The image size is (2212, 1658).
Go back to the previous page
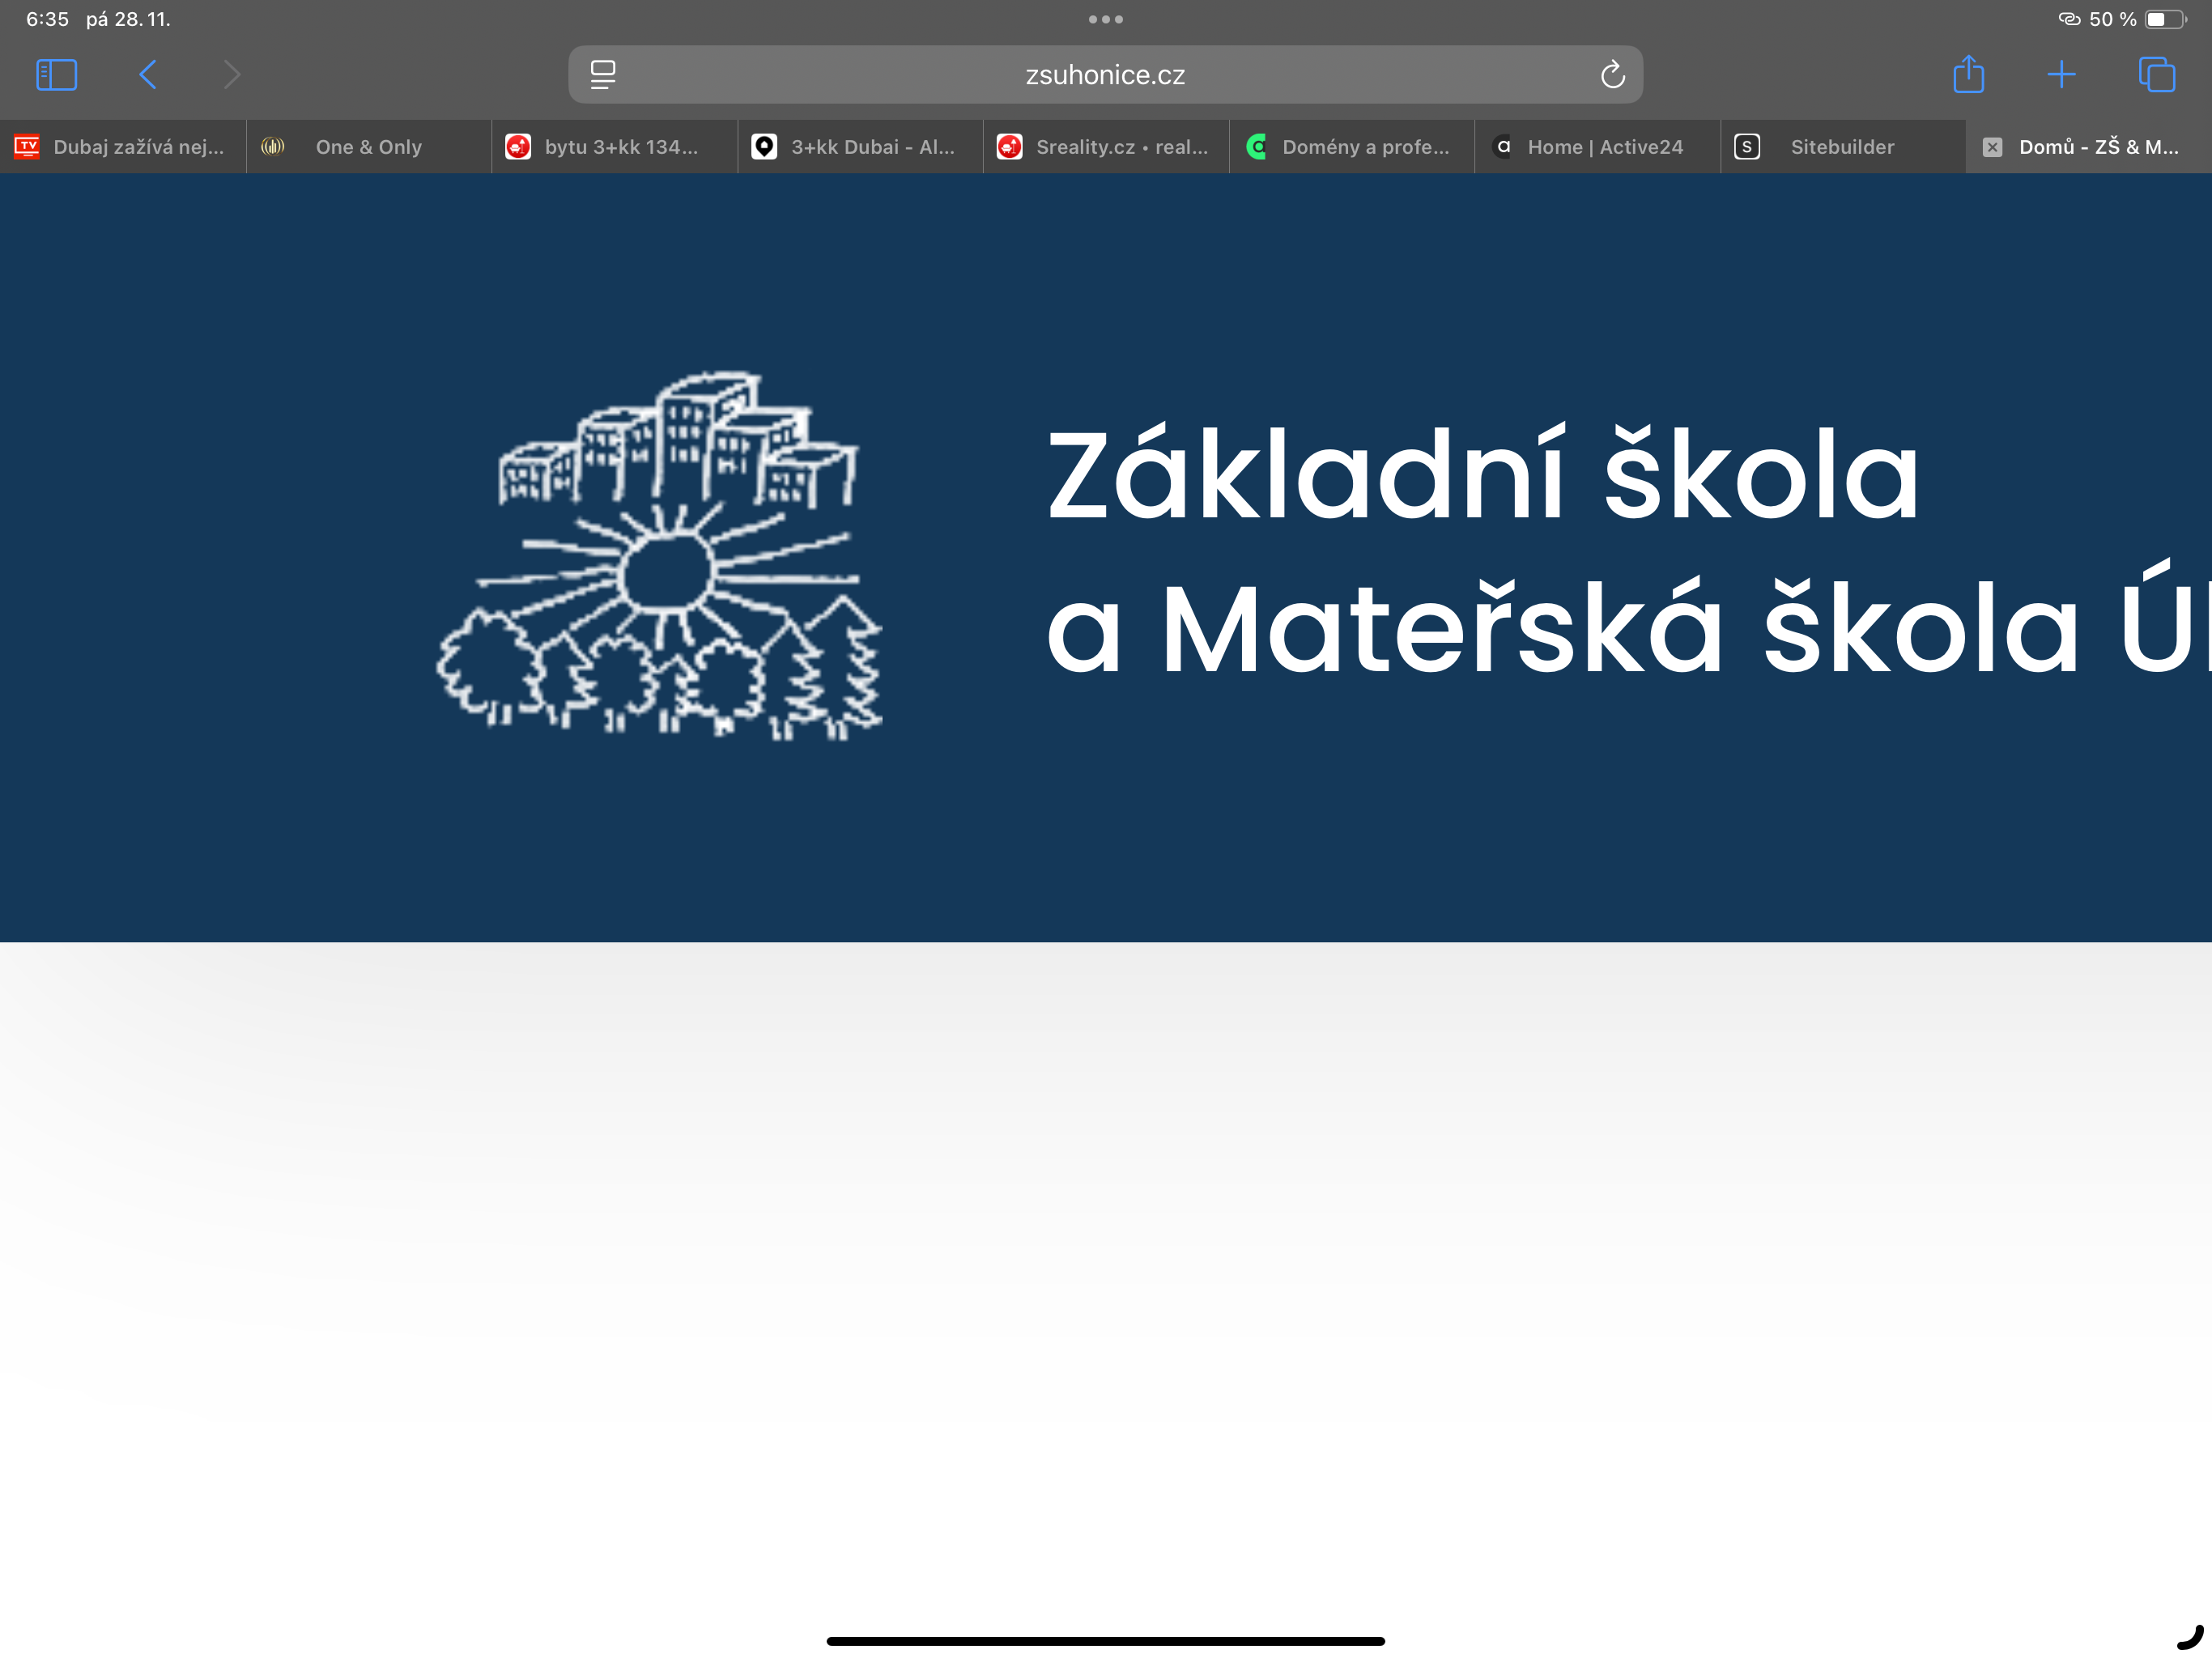[x=148, y=75]
